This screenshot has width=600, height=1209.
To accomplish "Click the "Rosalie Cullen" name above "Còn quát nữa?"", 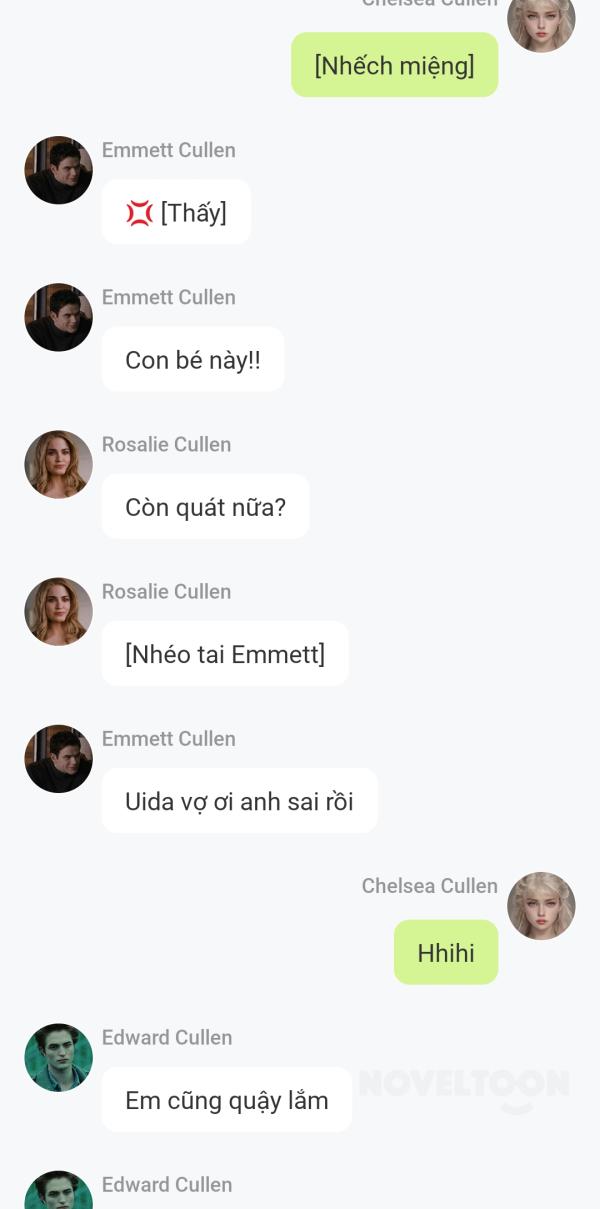I will 166,444.
